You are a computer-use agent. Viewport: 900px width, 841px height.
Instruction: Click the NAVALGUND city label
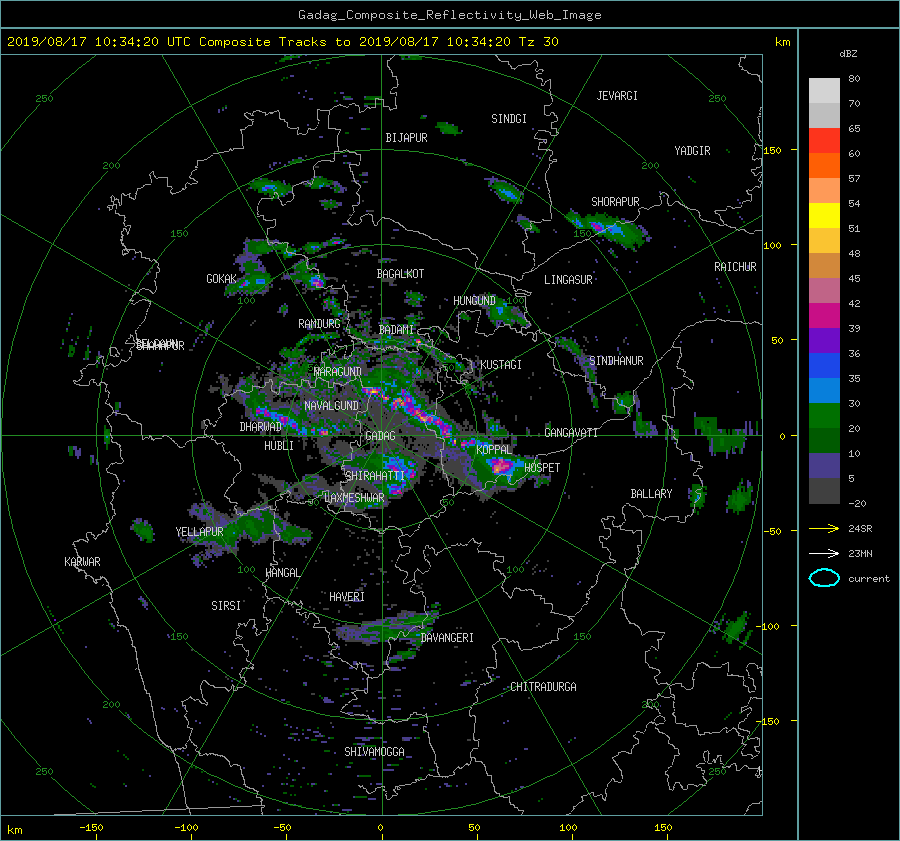coord(331,406)
